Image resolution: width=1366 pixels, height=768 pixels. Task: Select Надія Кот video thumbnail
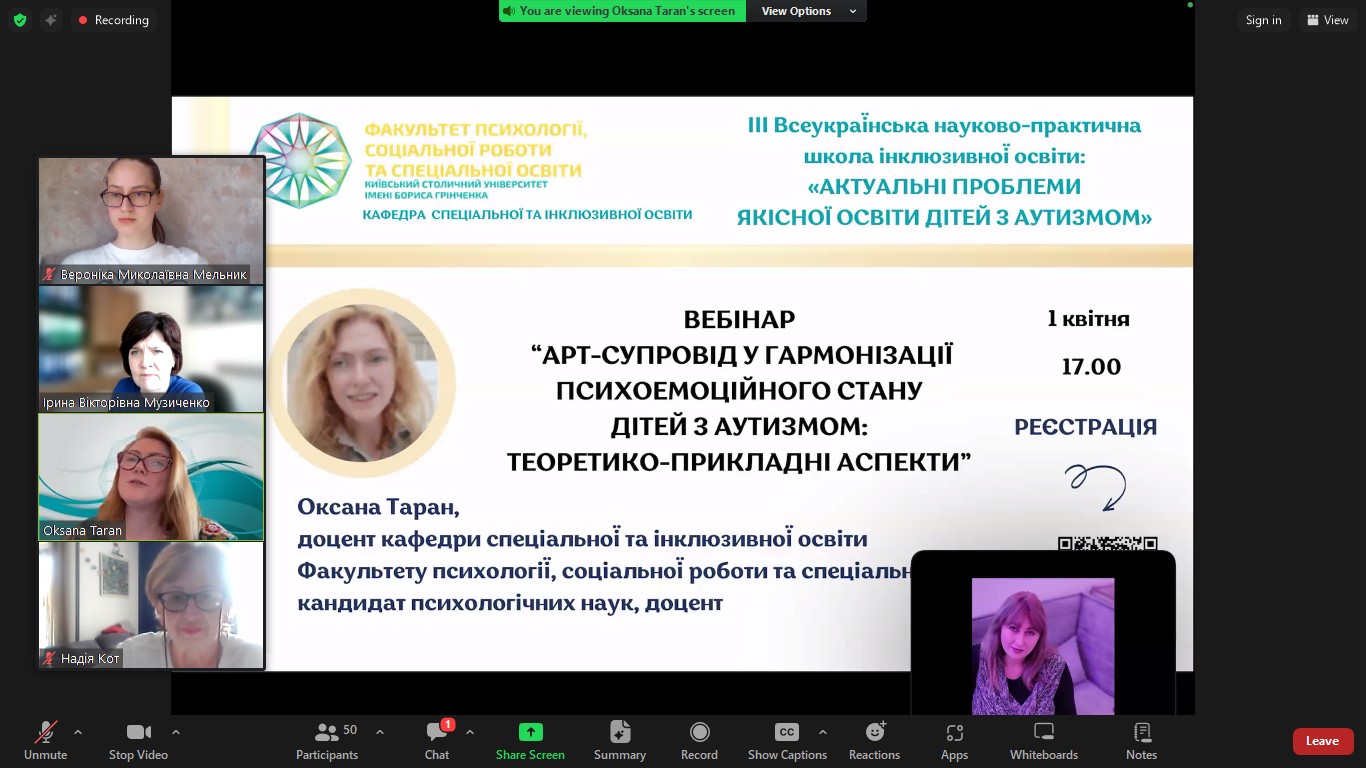click(x=151, y=605)
